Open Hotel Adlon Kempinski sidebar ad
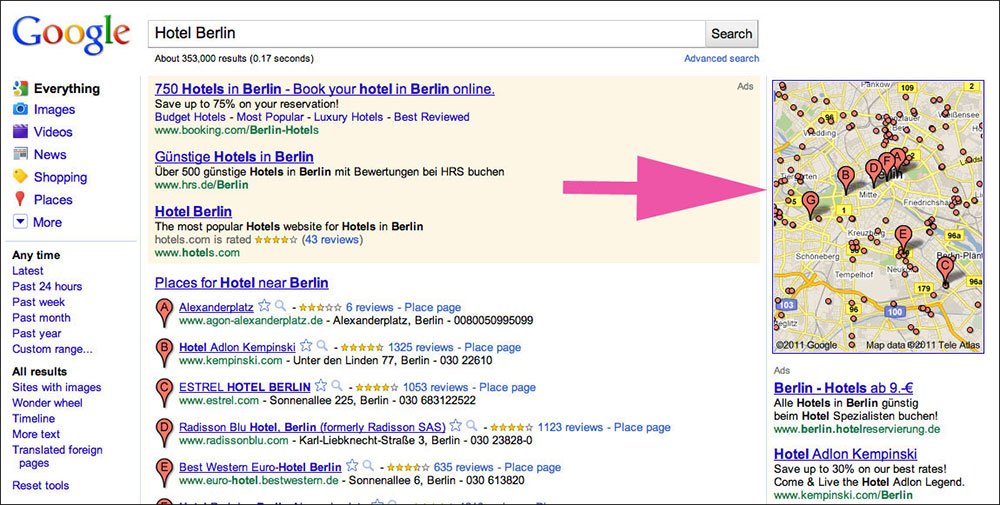The image size is (1000, 505). coord(846,454)
